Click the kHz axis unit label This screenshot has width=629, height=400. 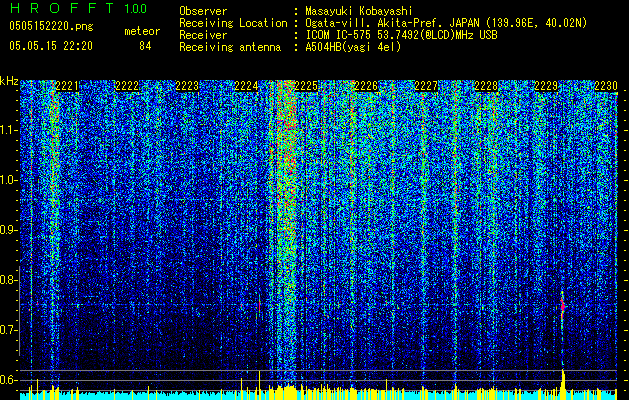click(x=9, y=81)
